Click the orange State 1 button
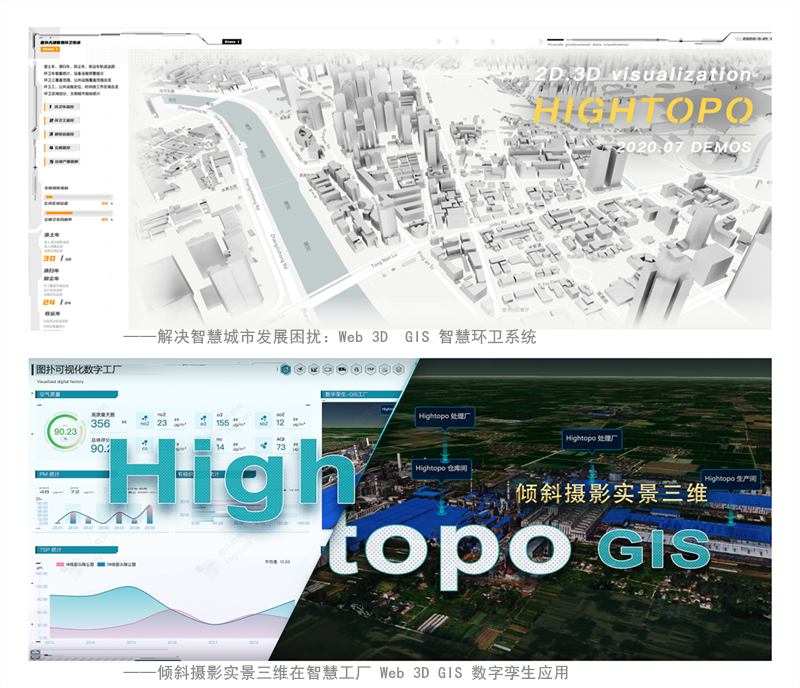Image resolution: width=800 pixels, height=688 pixels. [x=50, y=50]
